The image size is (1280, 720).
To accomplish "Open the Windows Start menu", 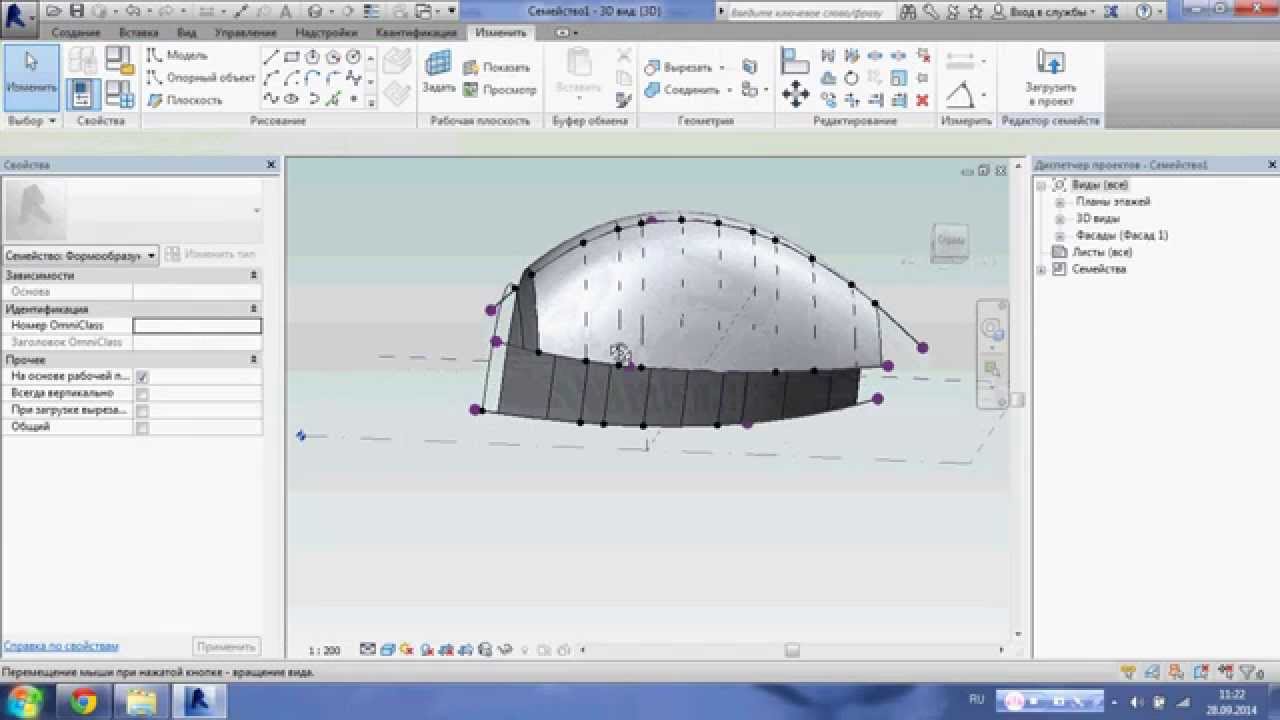I will [x=24, y=700].
